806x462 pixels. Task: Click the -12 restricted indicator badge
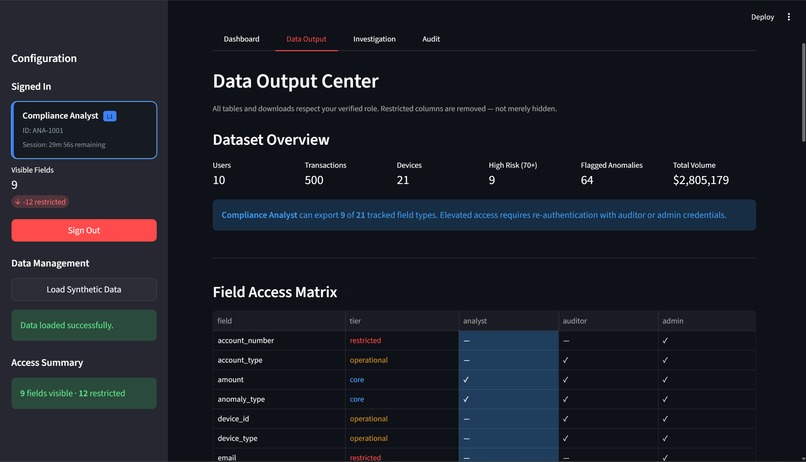click(x=40, y=202)
